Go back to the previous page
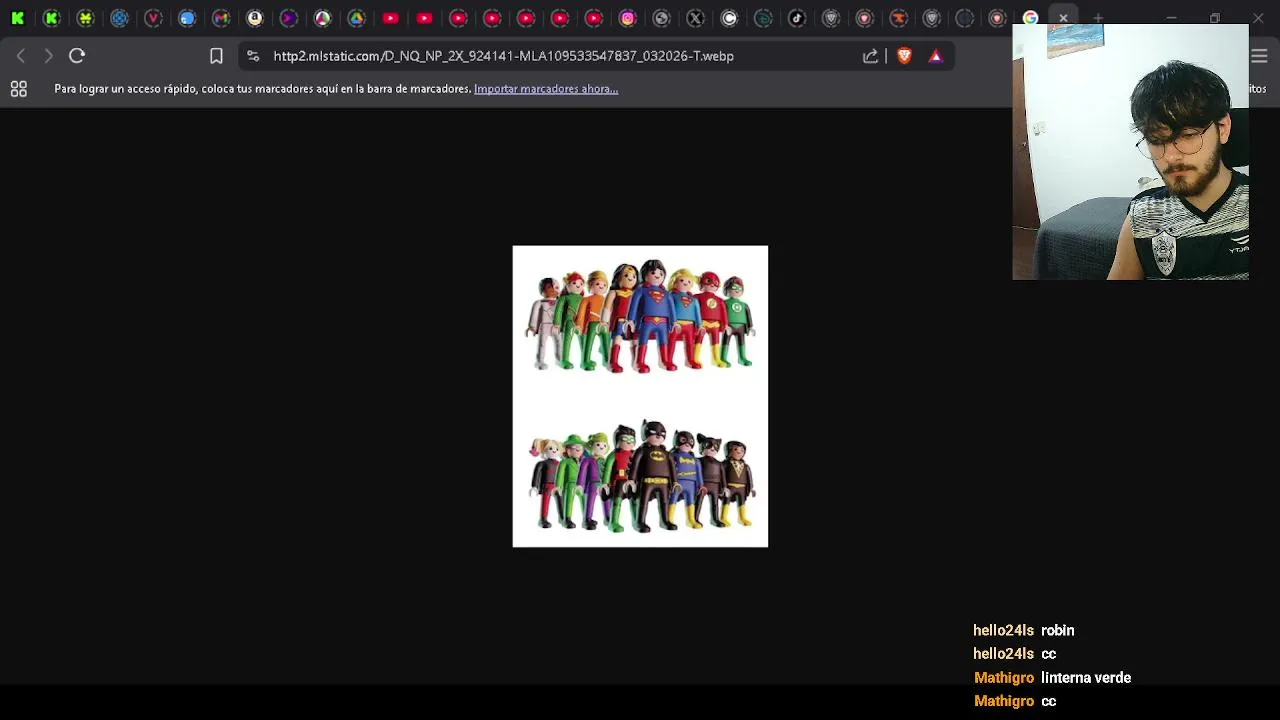Viewport: 1280px width, 720px height. coord(21,56)
